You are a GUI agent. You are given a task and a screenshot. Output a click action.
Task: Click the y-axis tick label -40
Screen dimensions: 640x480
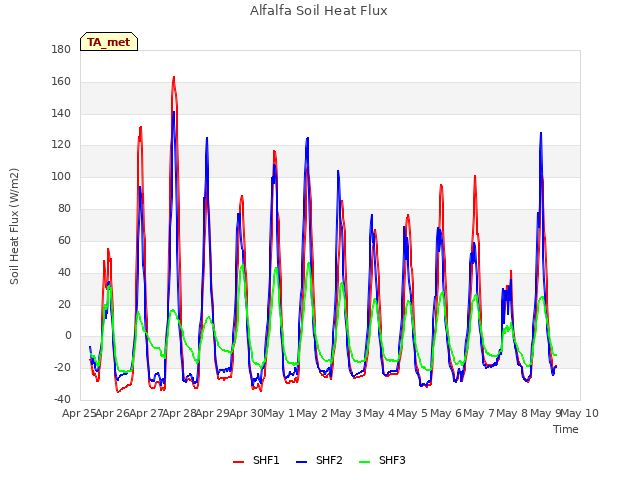62,400
